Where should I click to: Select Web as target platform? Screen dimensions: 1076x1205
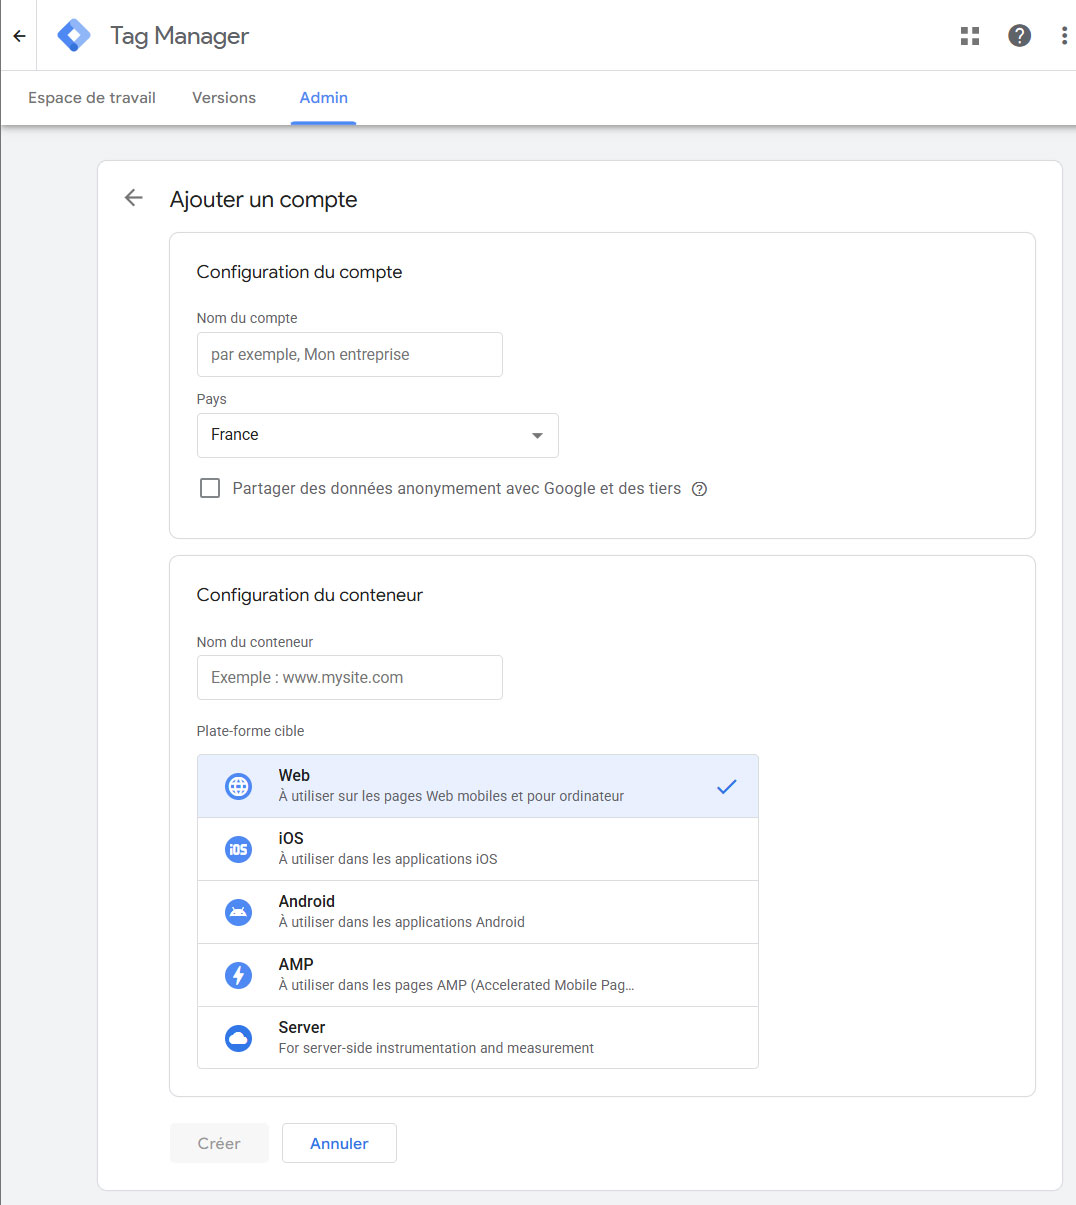click(x=477, y=786)
